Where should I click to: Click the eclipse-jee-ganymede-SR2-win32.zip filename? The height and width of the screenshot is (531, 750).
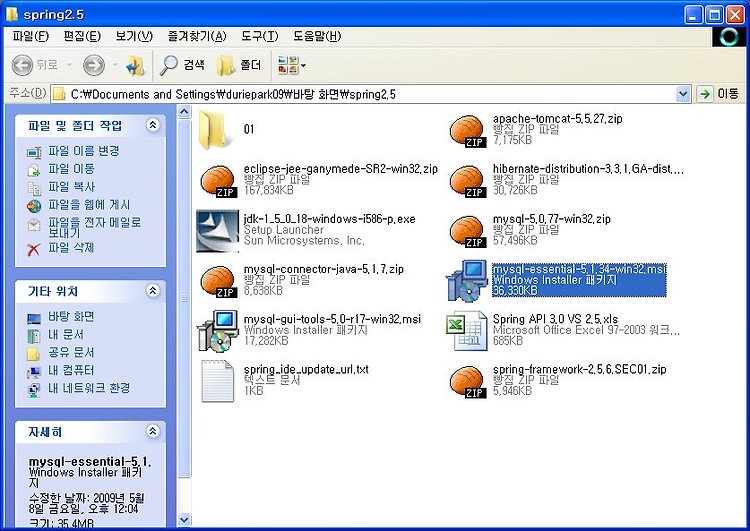341,169
